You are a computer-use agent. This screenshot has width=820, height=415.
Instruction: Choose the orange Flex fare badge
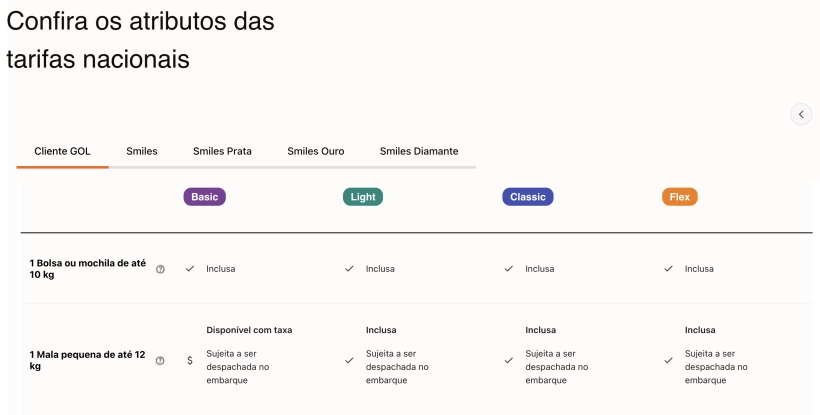pyautogui.click(x=680, y=197)
